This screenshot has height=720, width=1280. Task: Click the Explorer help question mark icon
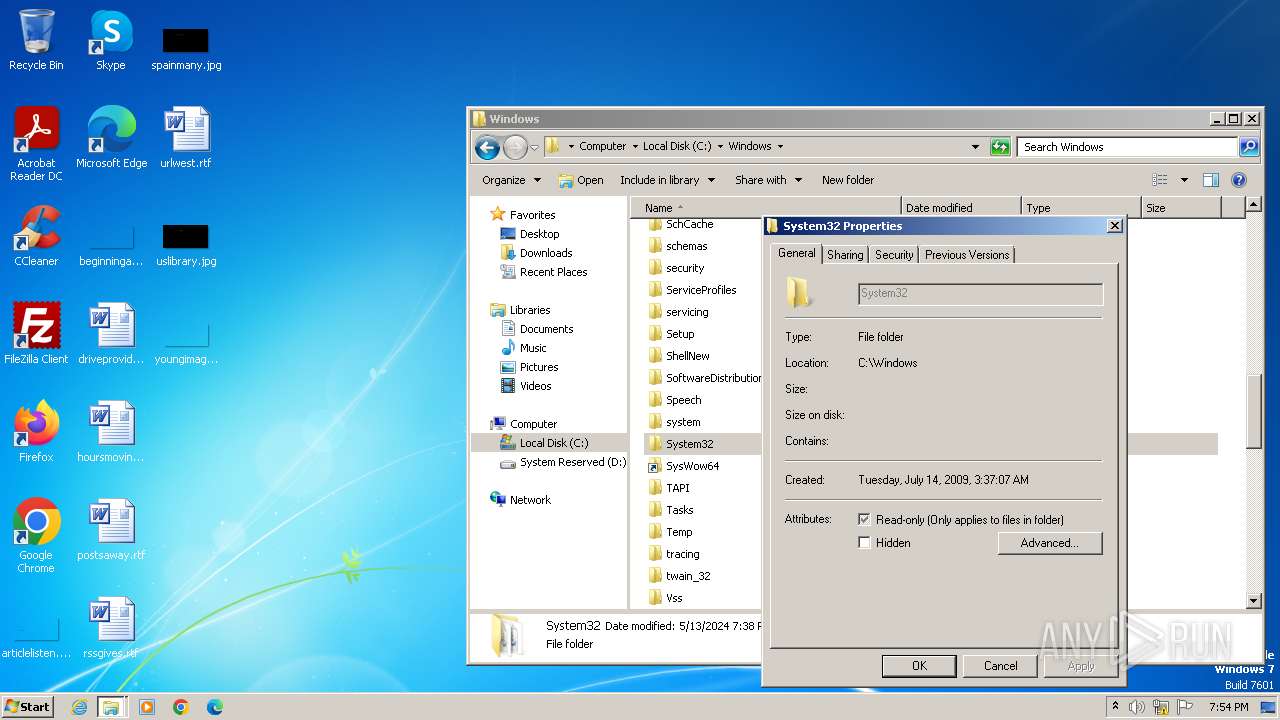[x=1238, y=180]
